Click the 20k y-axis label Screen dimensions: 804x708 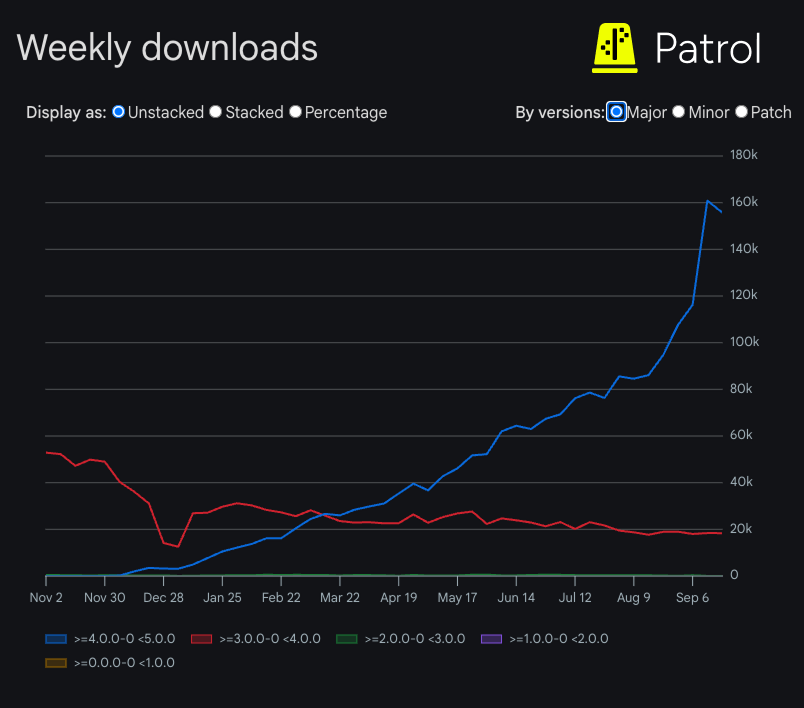tap(741, 529)
